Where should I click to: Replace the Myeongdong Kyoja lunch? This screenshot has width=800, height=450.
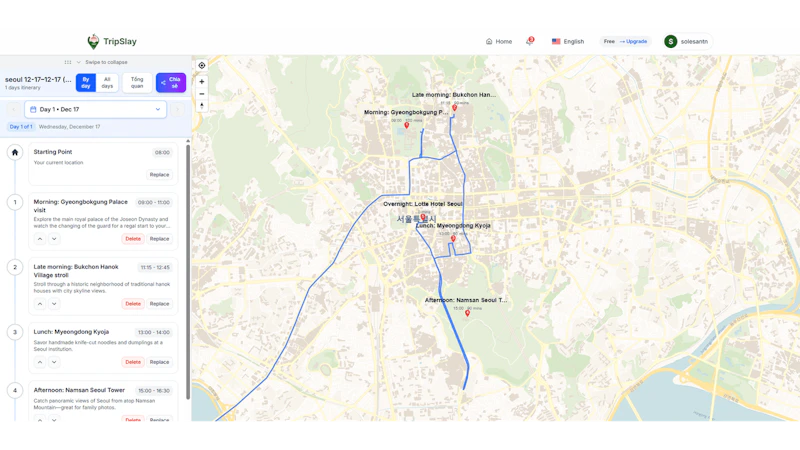(159, 362)
